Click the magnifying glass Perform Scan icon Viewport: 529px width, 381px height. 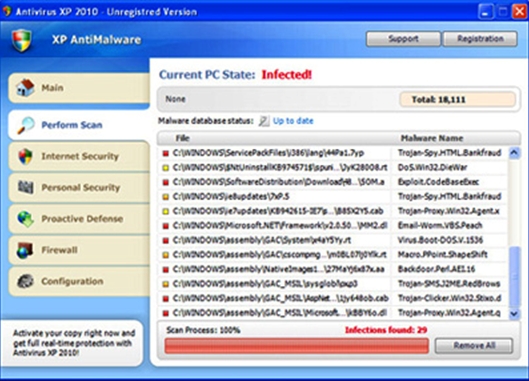tap(26, 125)
